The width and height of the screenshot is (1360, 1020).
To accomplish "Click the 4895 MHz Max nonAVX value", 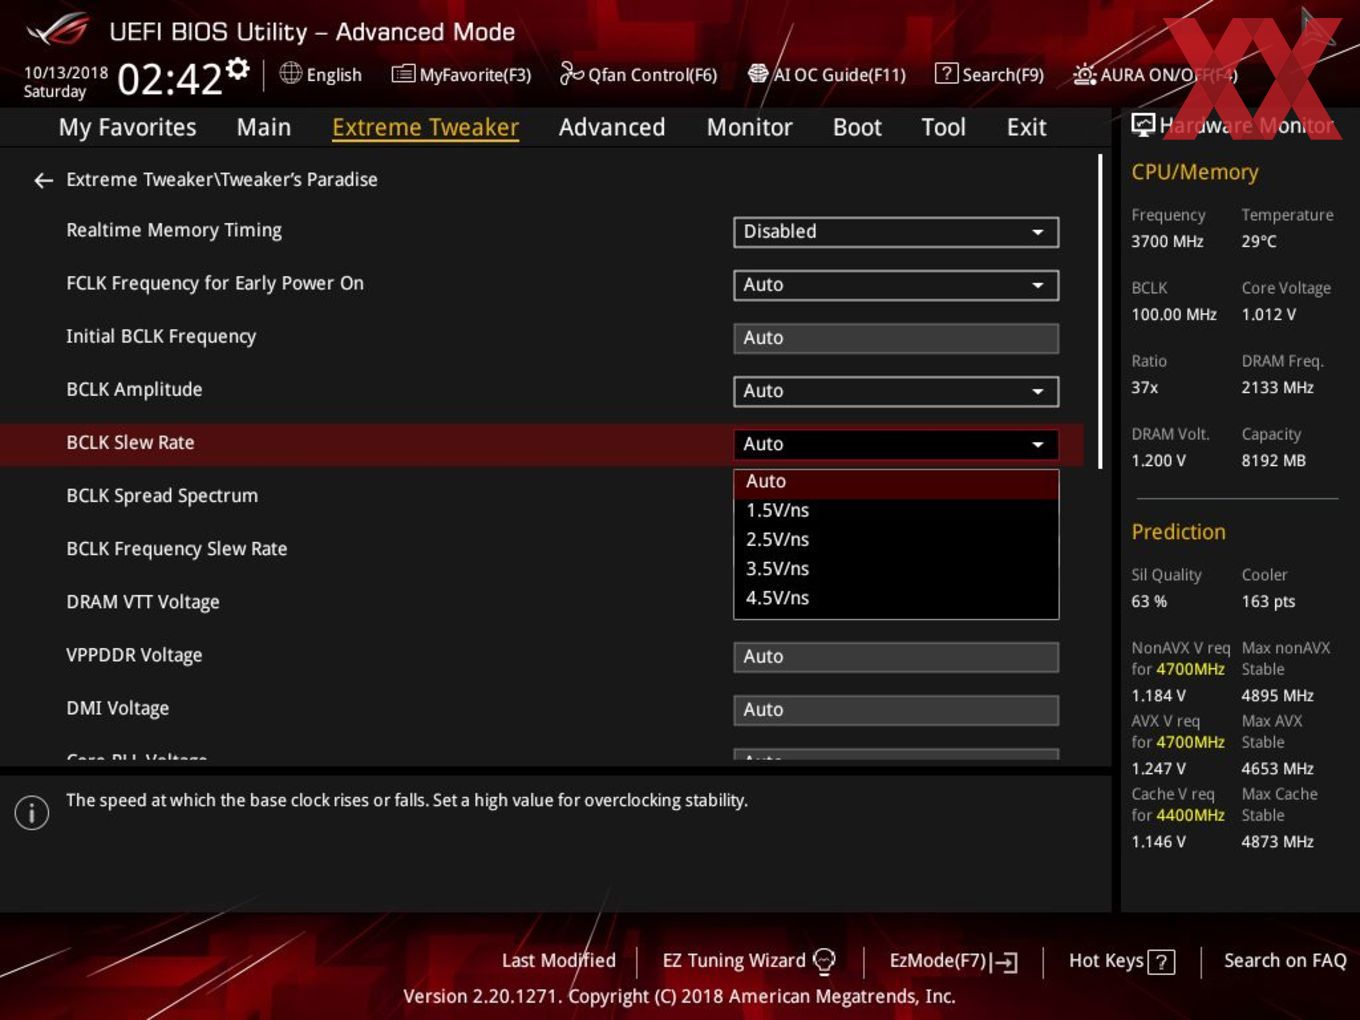I will (1278, 695).
